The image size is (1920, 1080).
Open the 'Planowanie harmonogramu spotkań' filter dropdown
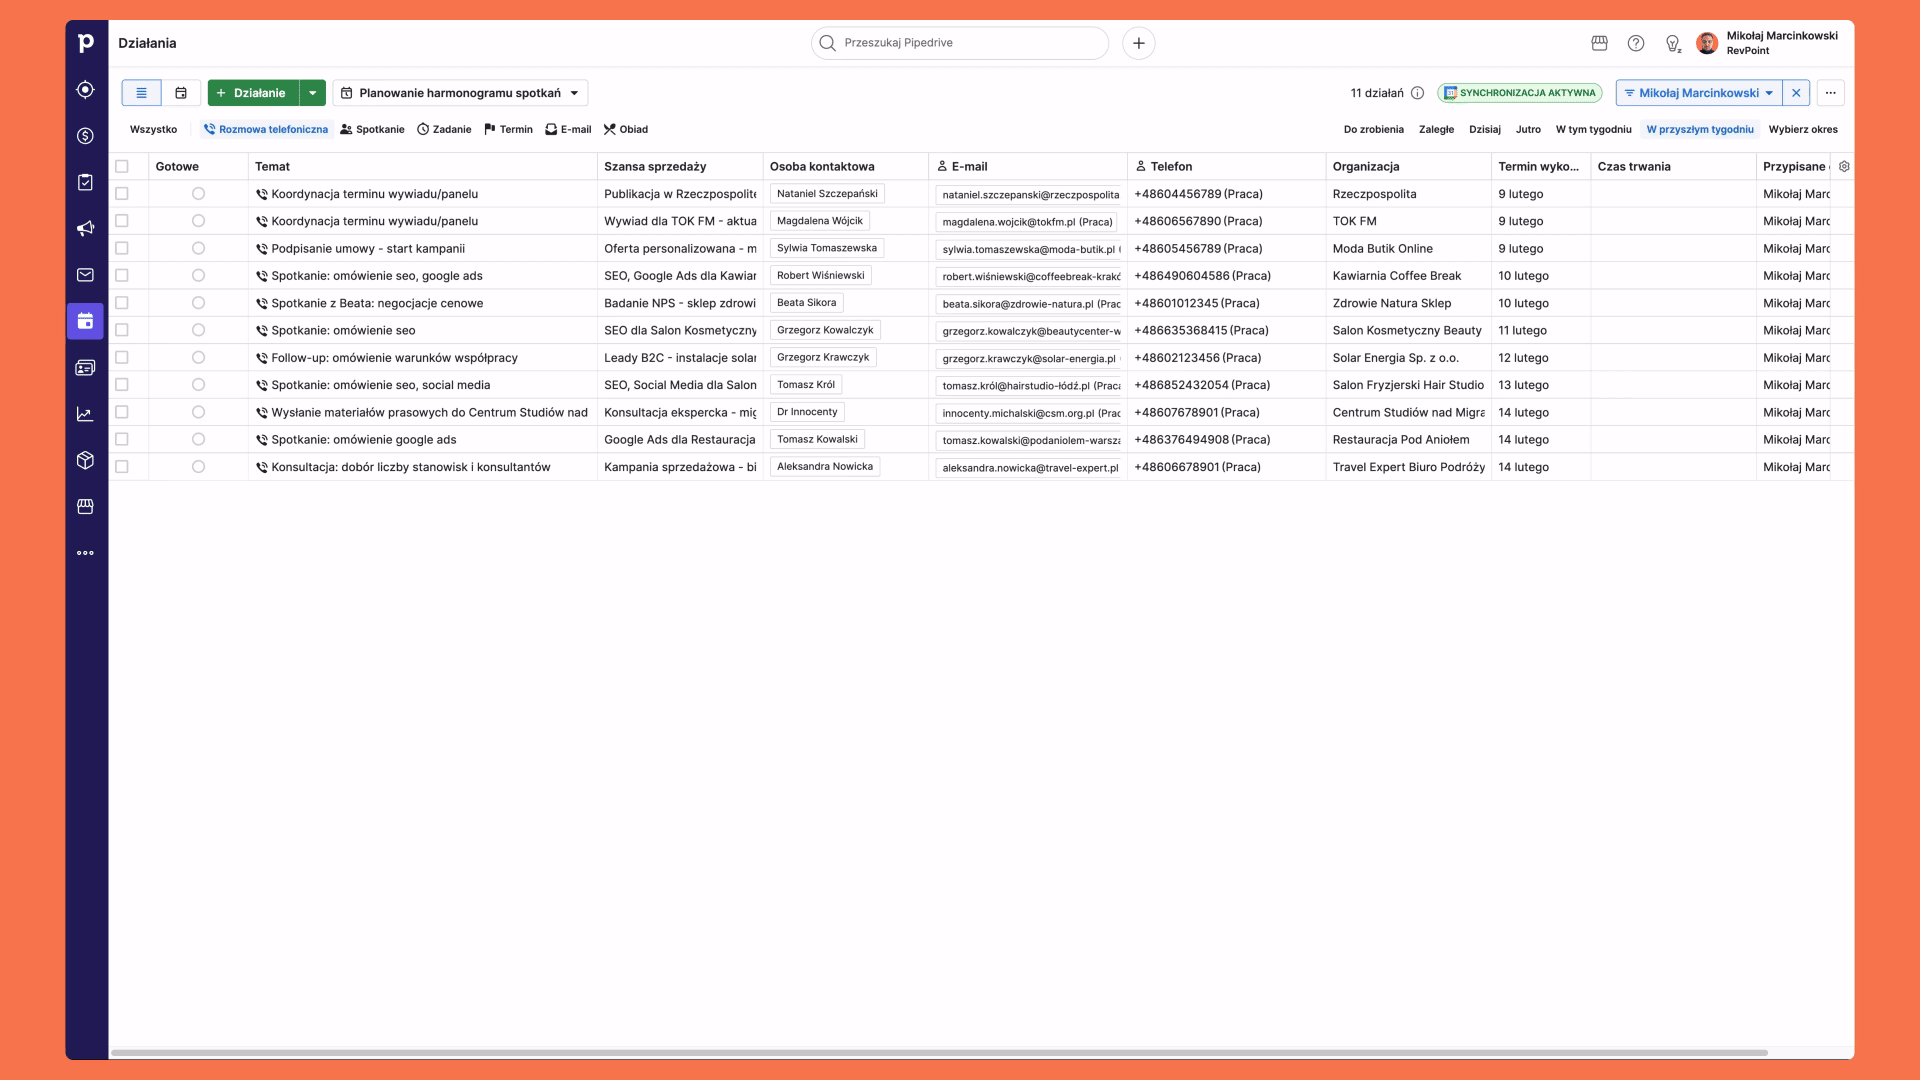460,92
